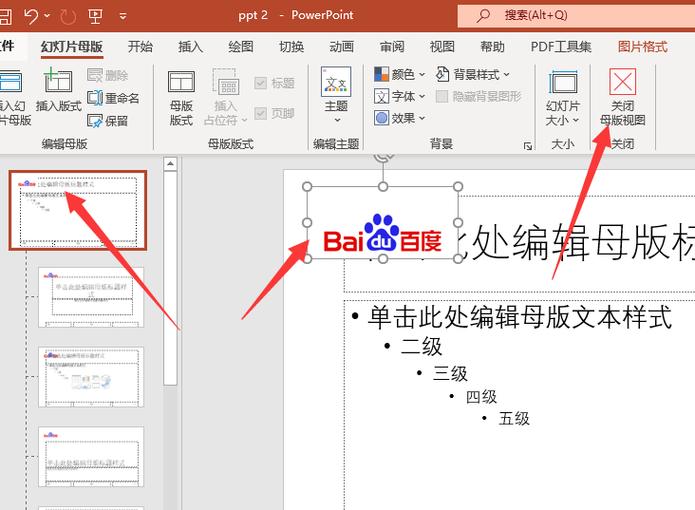Viewport: 695px width, 510px height.
Task: Click the thumbnail pane scroll up arrow
Action: pos(170,164)
